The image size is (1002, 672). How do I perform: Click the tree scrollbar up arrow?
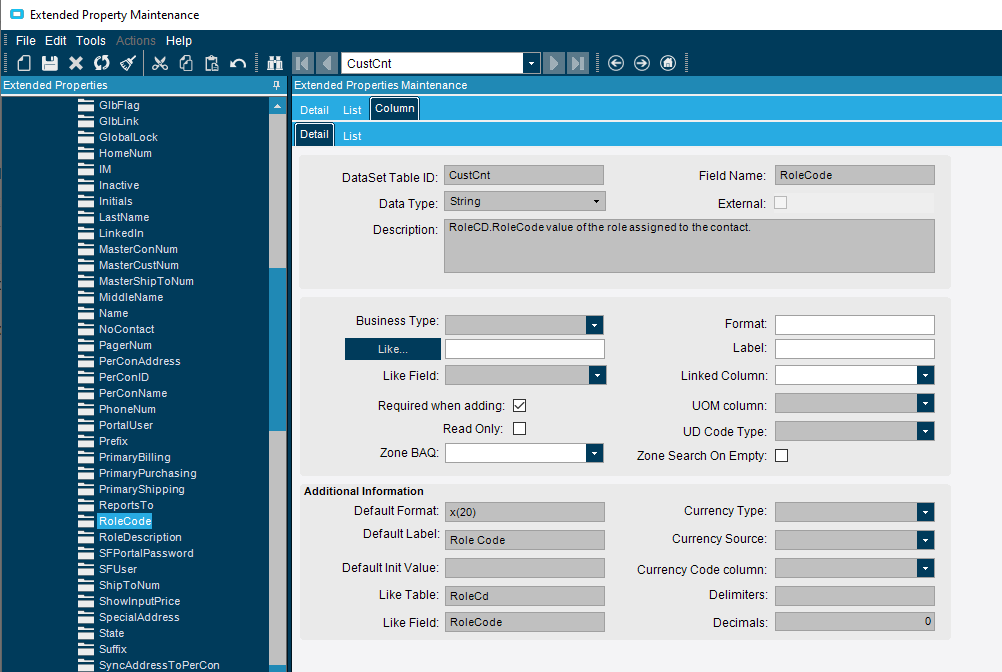277,106
